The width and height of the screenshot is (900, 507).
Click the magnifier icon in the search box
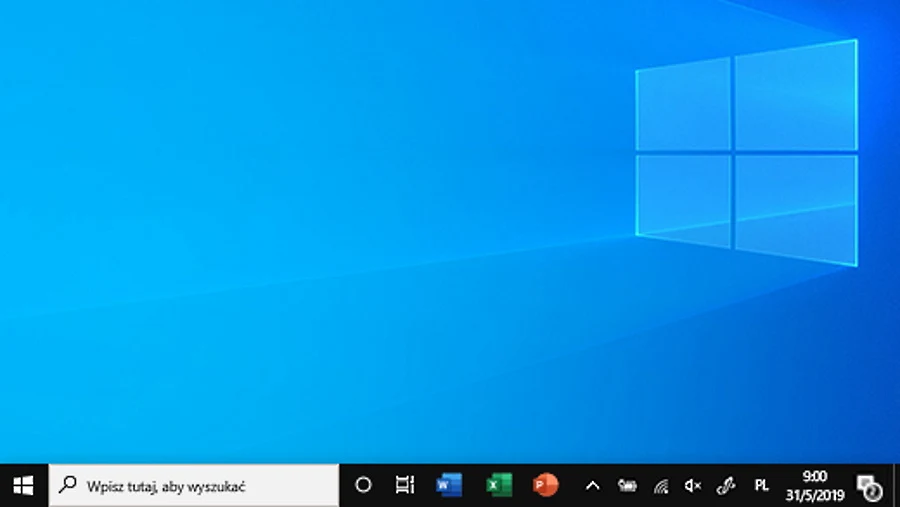point(68,485)
